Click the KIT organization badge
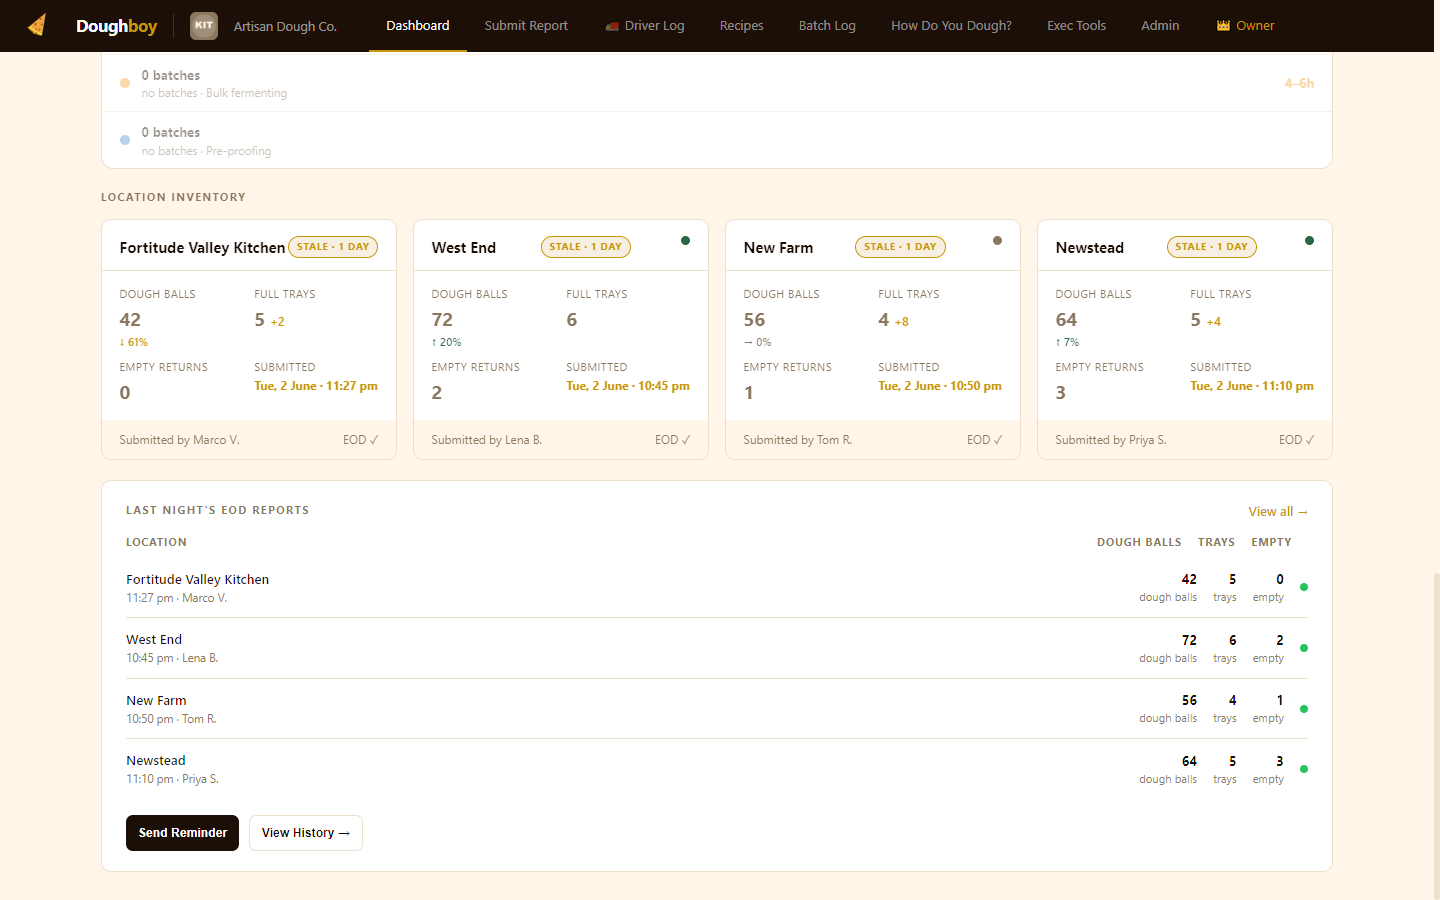Screen dimensions: 1440x900 [204, 26]
